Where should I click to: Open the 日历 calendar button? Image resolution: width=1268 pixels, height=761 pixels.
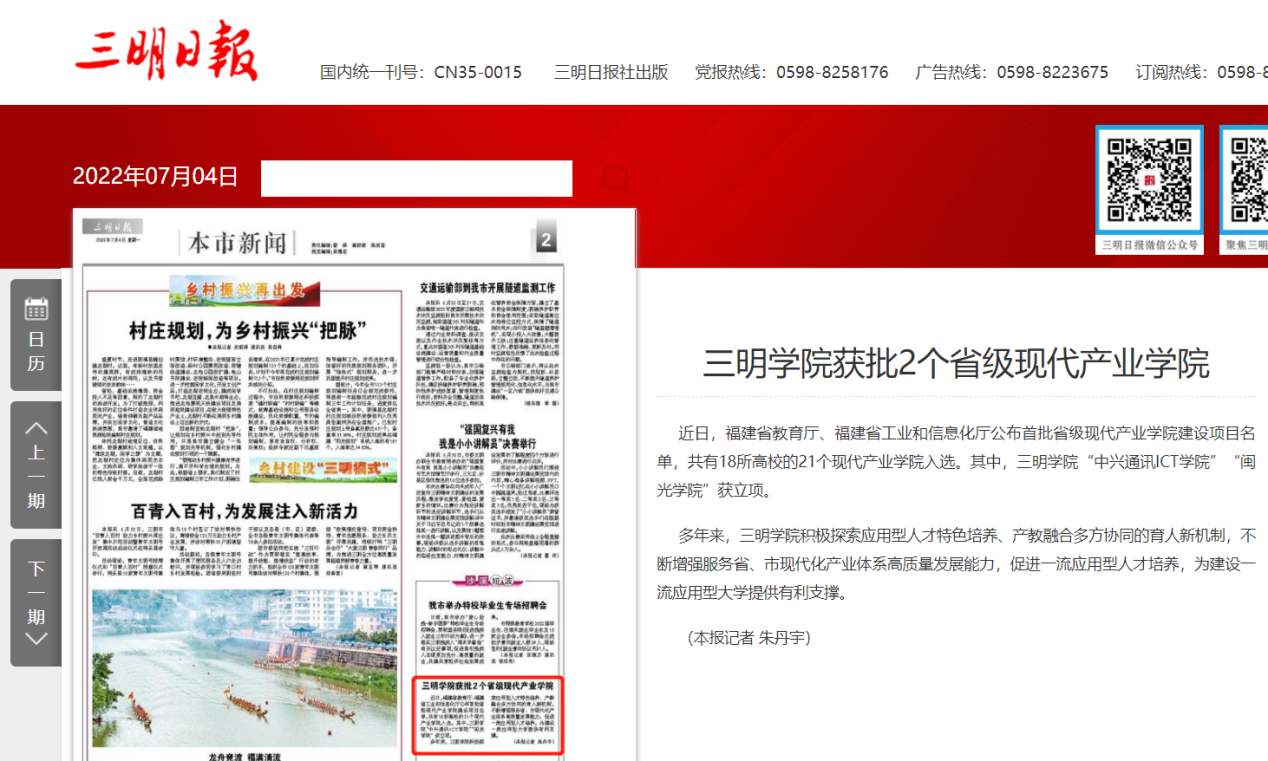coord(36,335)
